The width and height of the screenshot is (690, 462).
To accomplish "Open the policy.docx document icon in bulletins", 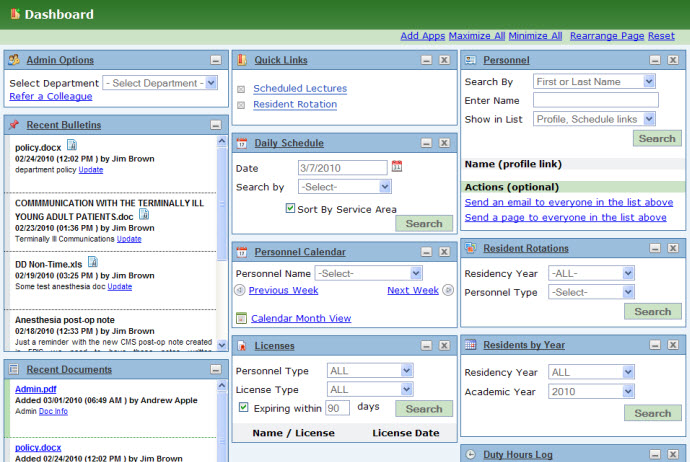I will [72, 144].
